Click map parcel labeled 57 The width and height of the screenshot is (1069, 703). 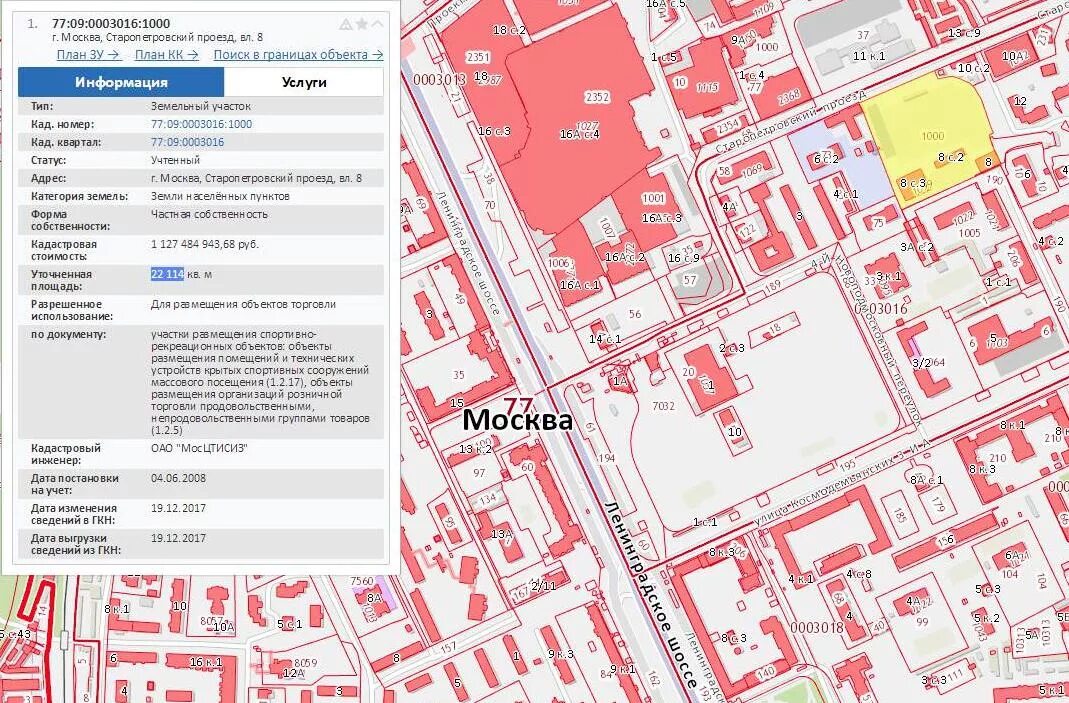pyautogui.click(x=691, y=280)
